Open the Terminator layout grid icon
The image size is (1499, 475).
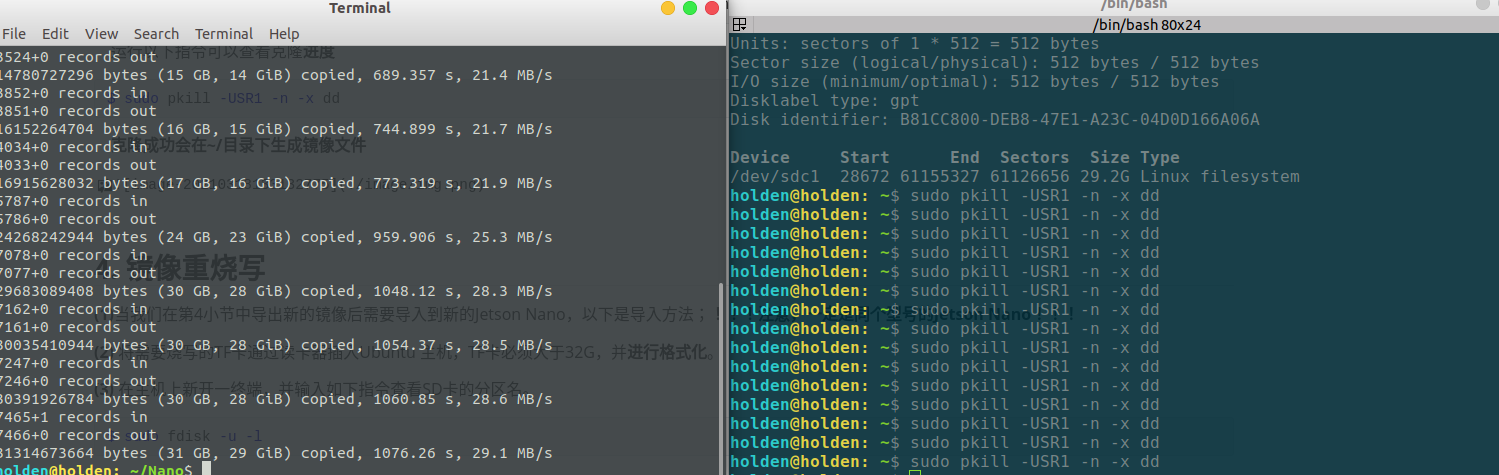[739, 24]
